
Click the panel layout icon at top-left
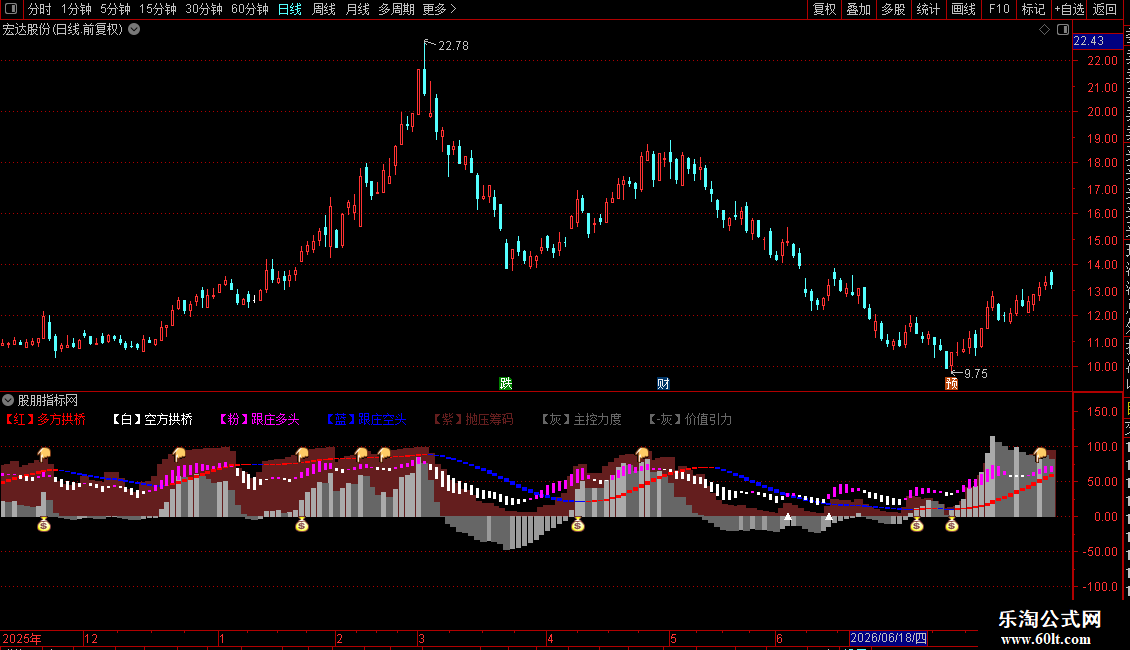tap(11, 9)
